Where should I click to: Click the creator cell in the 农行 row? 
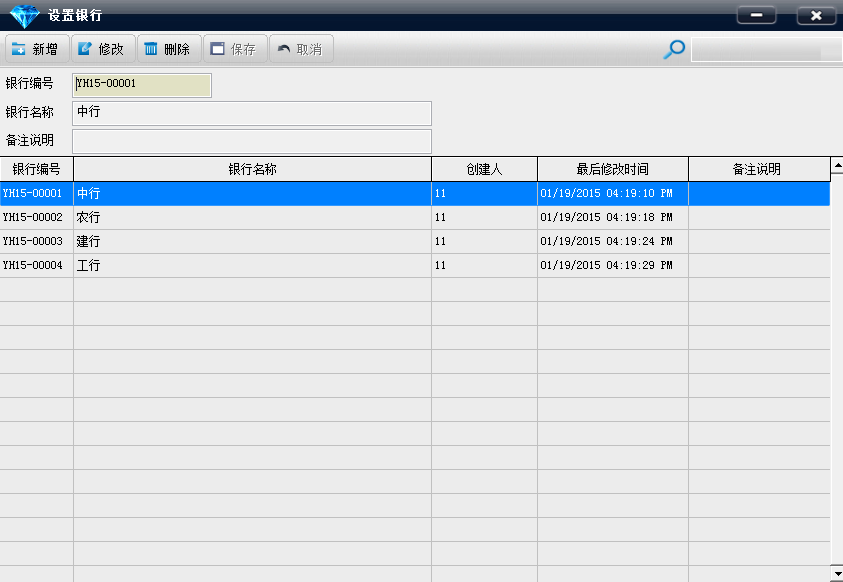click(x=484, y=218)
